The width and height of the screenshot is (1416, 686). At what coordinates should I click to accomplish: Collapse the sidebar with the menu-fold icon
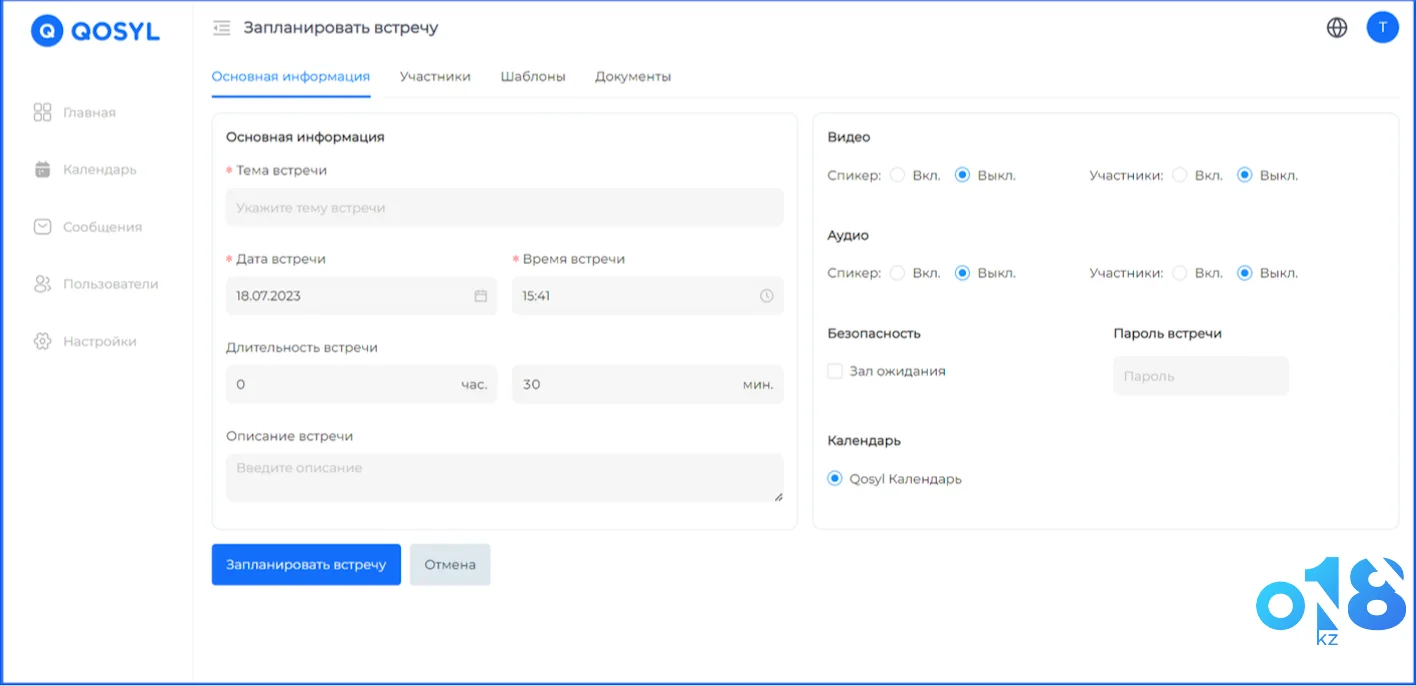[221, 28]
